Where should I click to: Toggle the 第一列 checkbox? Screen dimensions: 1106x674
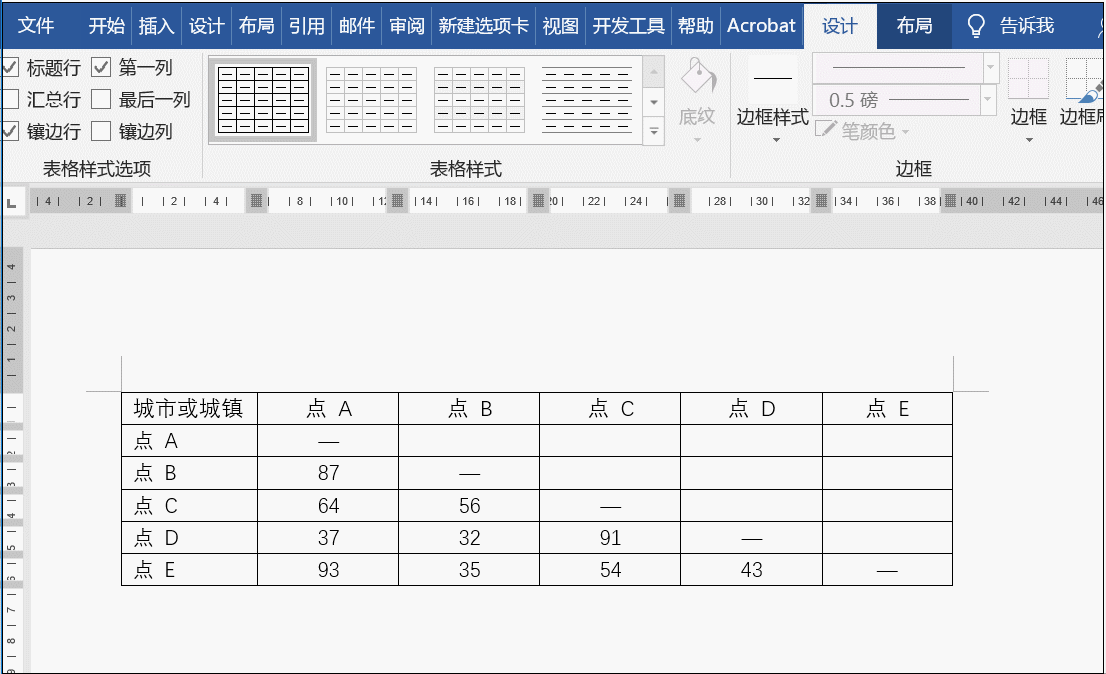pyautogui.click(x=102, y=68)
